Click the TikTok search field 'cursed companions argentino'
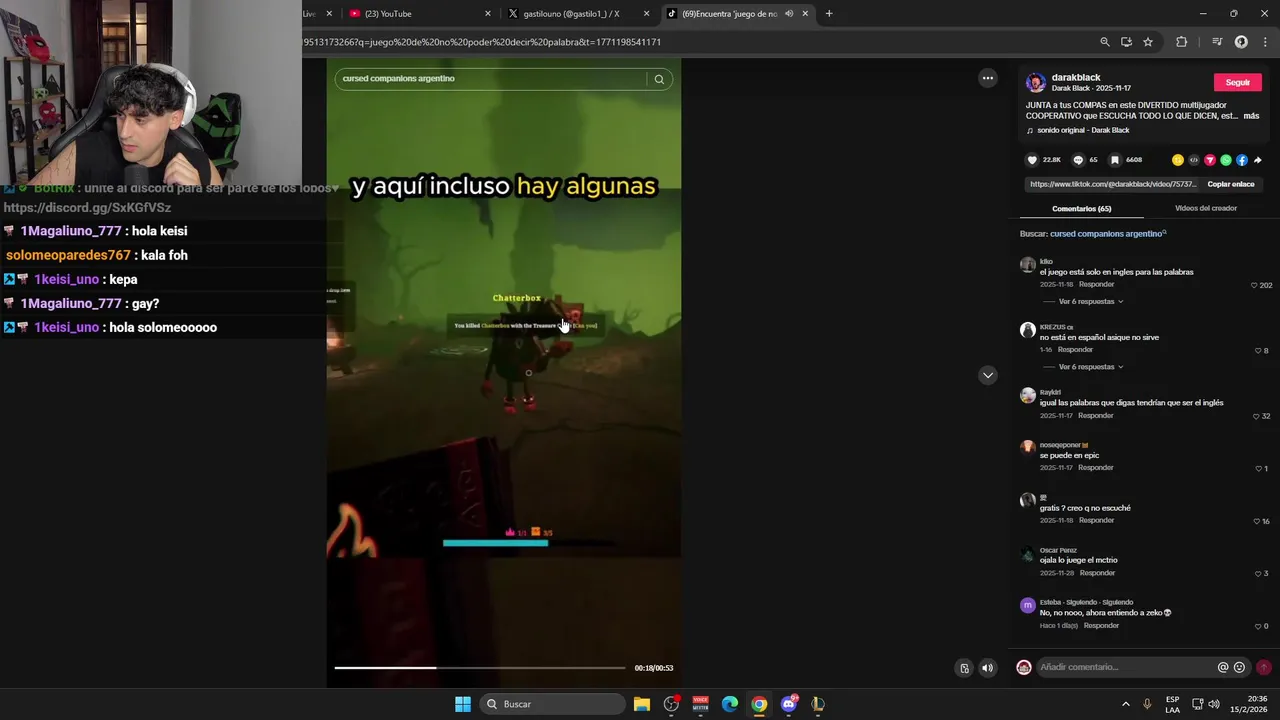Image resolution: width=1280 pixels, height=720 pixels. [x=490, y=79]
